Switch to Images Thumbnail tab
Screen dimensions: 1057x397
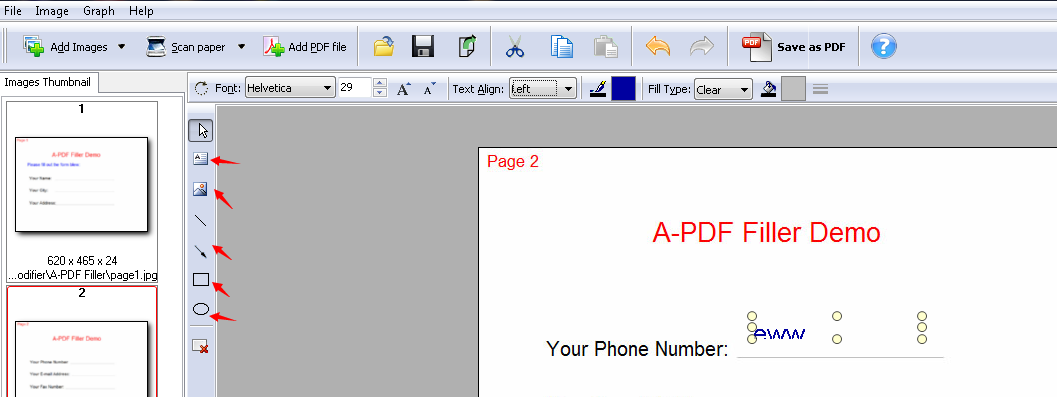coord(50,82)
